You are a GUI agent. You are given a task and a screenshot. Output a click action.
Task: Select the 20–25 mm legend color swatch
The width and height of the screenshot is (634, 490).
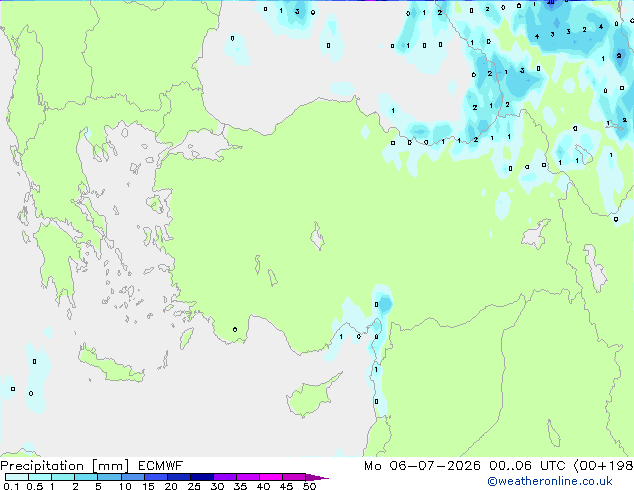[x=178, y=477]
